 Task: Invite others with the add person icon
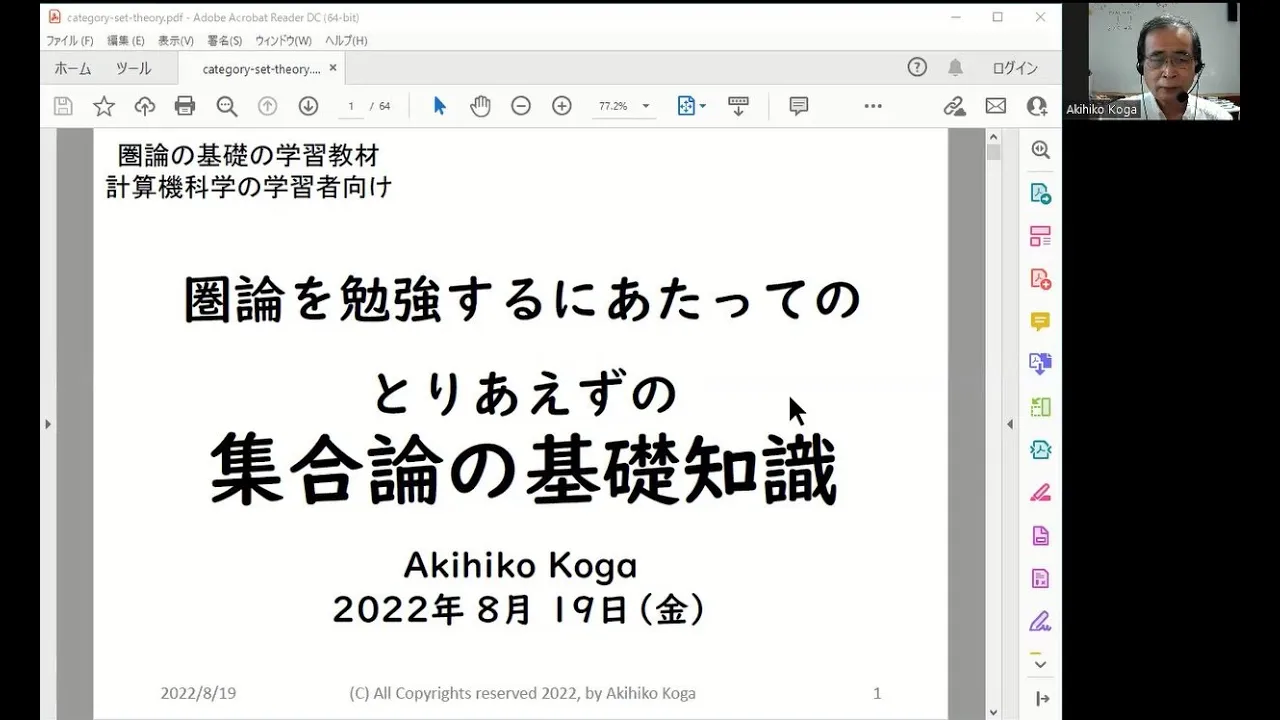pos(1037,106)
